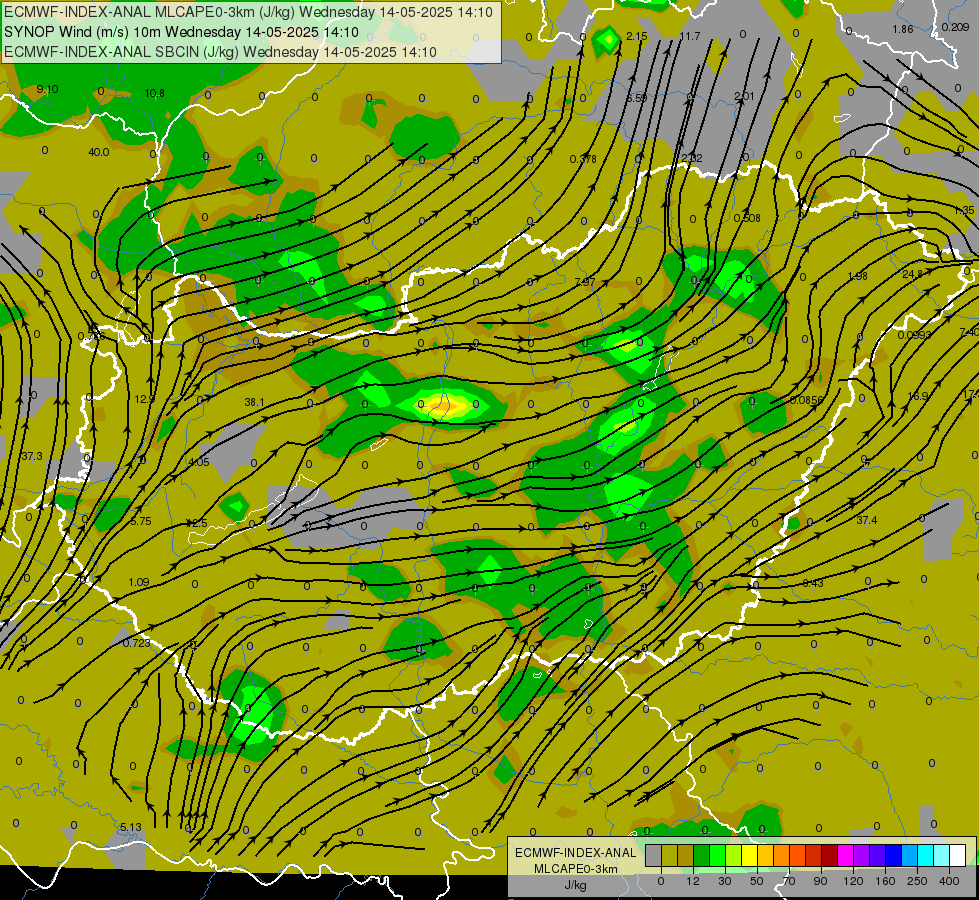Click the map value 1.98
979x900 pixels.
(x=857, y=276)
